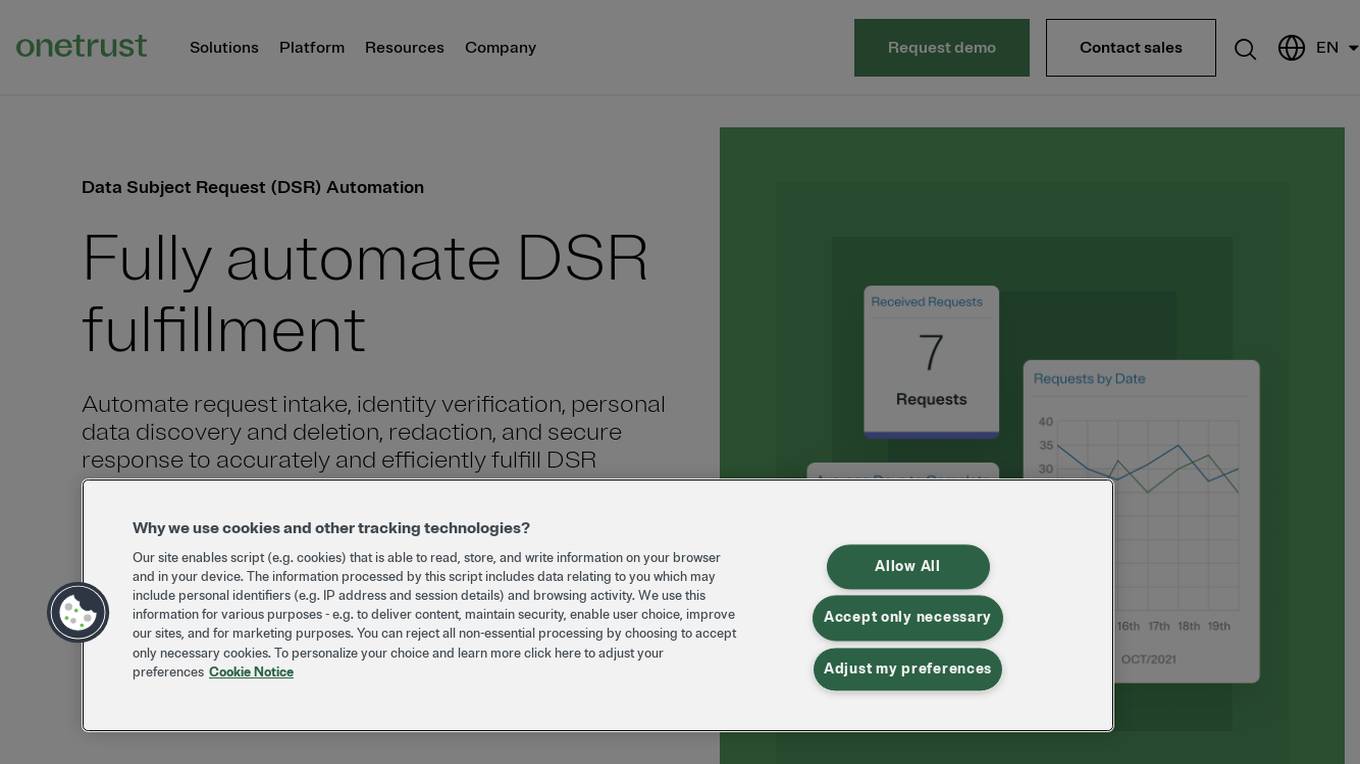Open the Resources menu

point(404,48)
